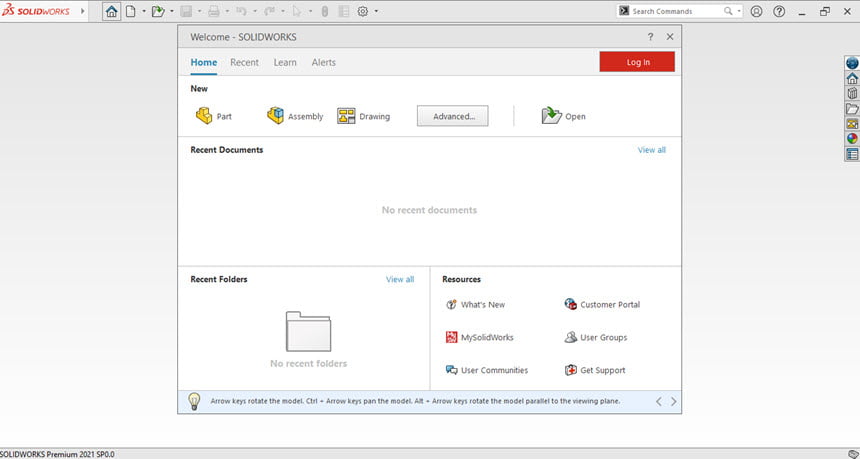Click the SOLIDWORKS logo

36,11
